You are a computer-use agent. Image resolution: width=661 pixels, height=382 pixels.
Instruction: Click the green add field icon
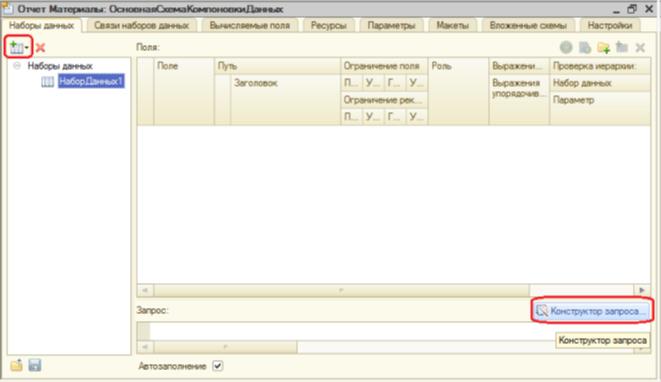(566, 48)
